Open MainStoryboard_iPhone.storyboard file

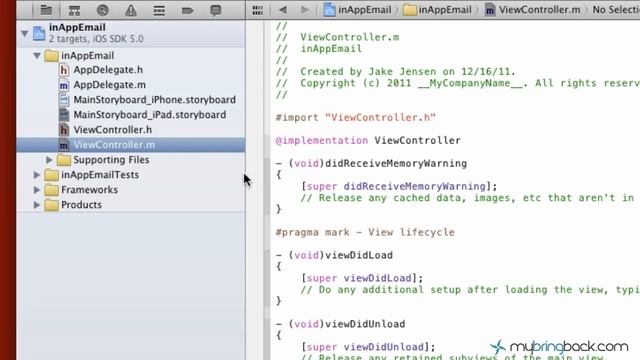(155, 100)
